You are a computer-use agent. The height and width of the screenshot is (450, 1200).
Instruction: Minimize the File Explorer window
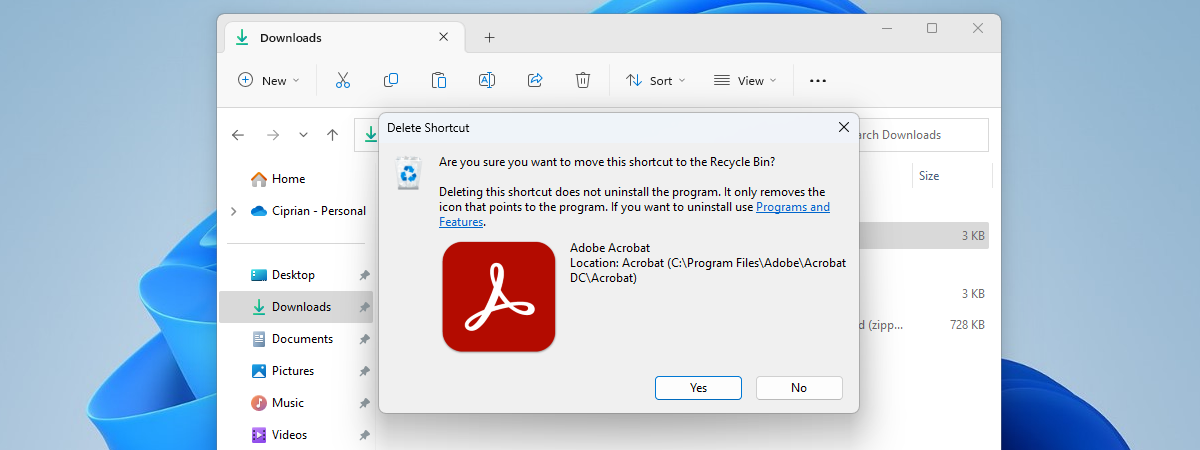coord(886,28)
